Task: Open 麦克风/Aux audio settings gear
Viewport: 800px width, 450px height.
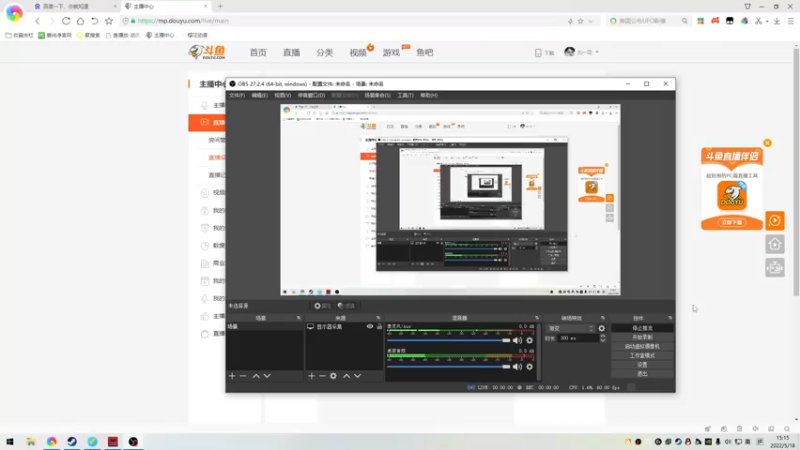Action: (530, 340)
